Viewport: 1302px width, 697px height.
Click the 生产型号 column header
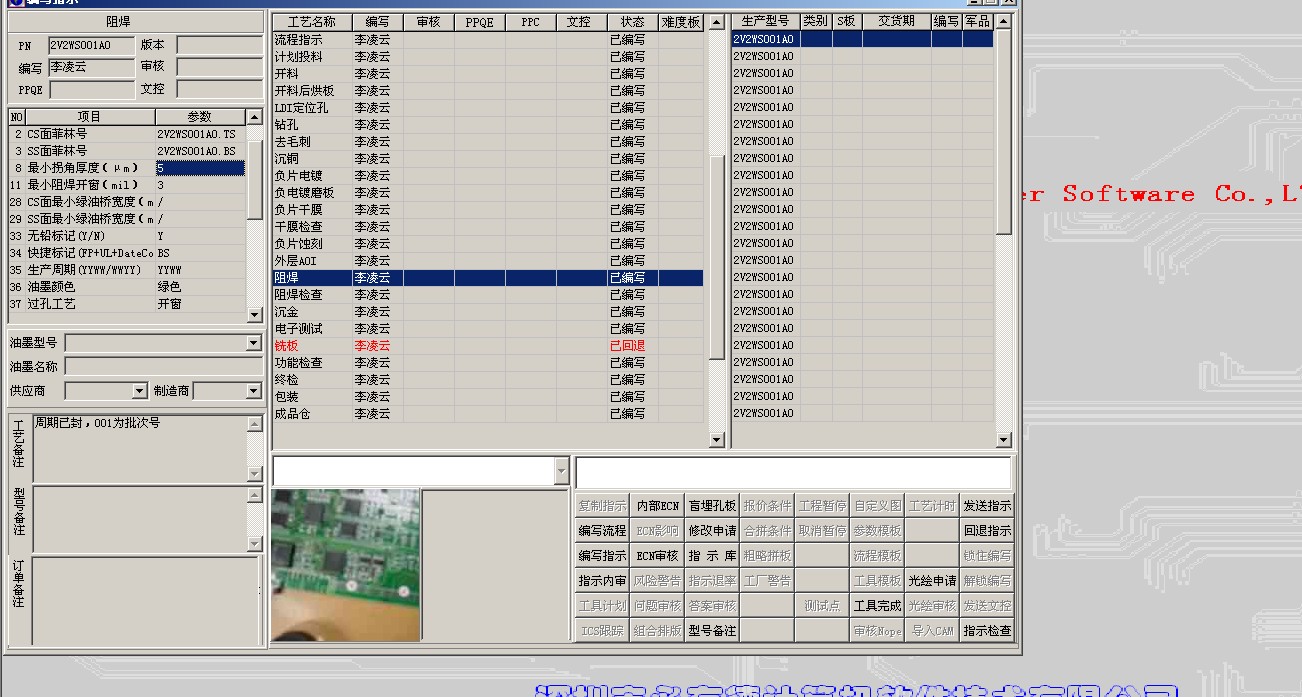[766, 21]
